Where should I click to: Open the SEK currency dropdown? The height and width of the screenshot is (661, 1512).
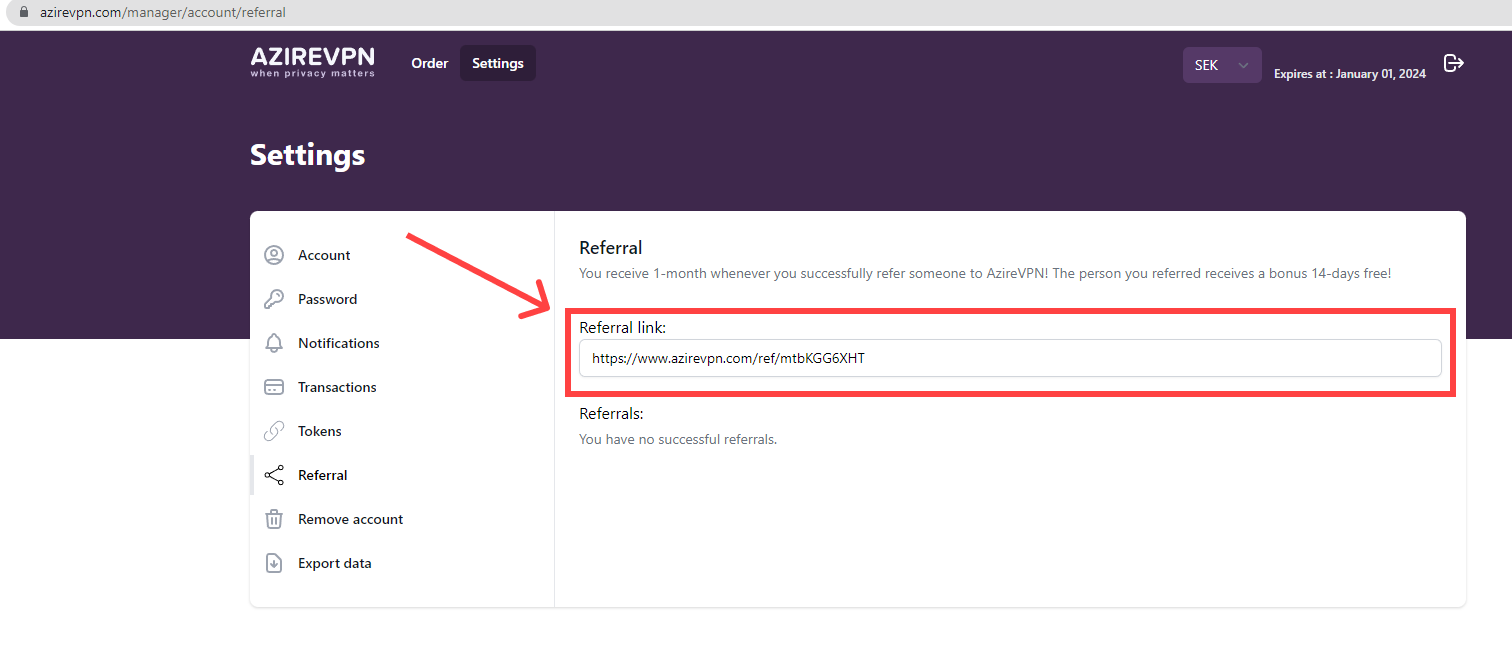[x=1222, y=65]
